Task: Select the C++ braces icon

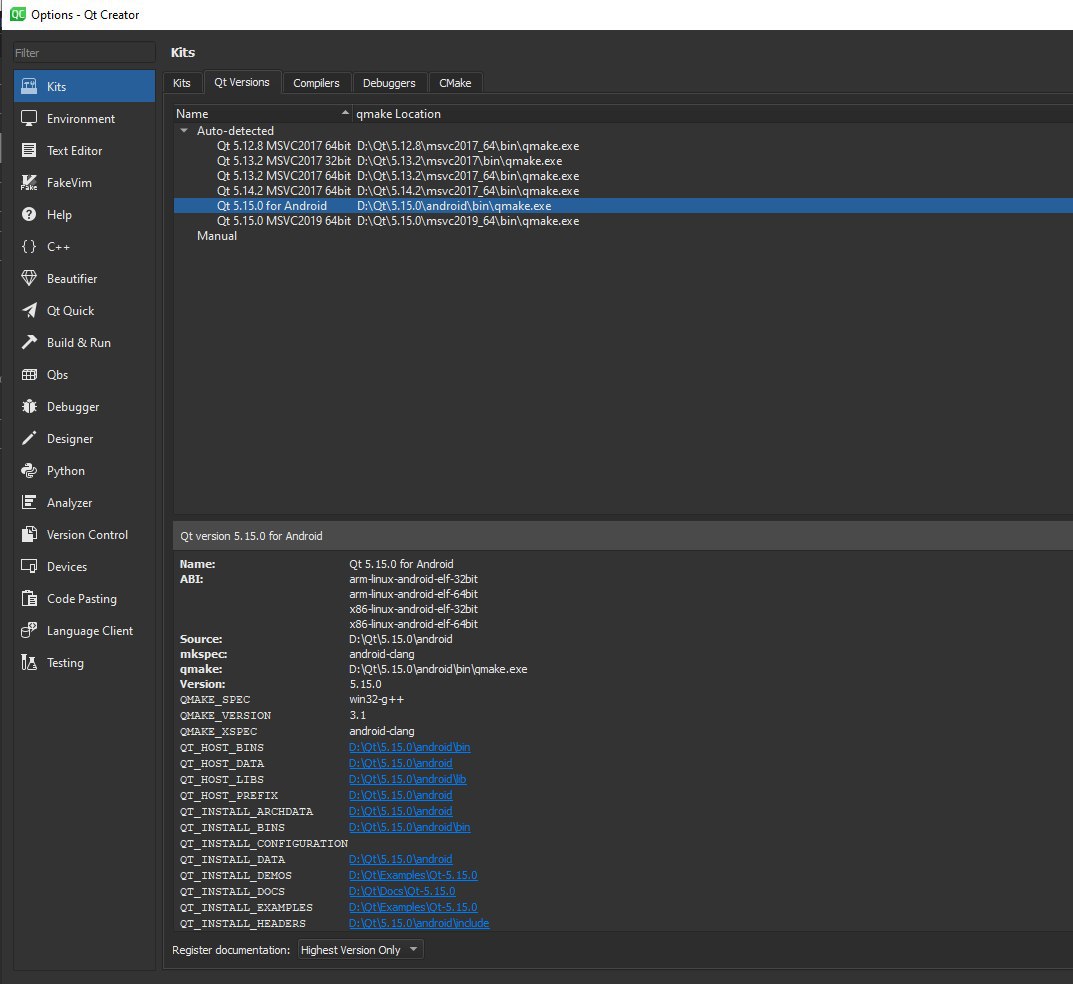Action: tap(29, 246)
